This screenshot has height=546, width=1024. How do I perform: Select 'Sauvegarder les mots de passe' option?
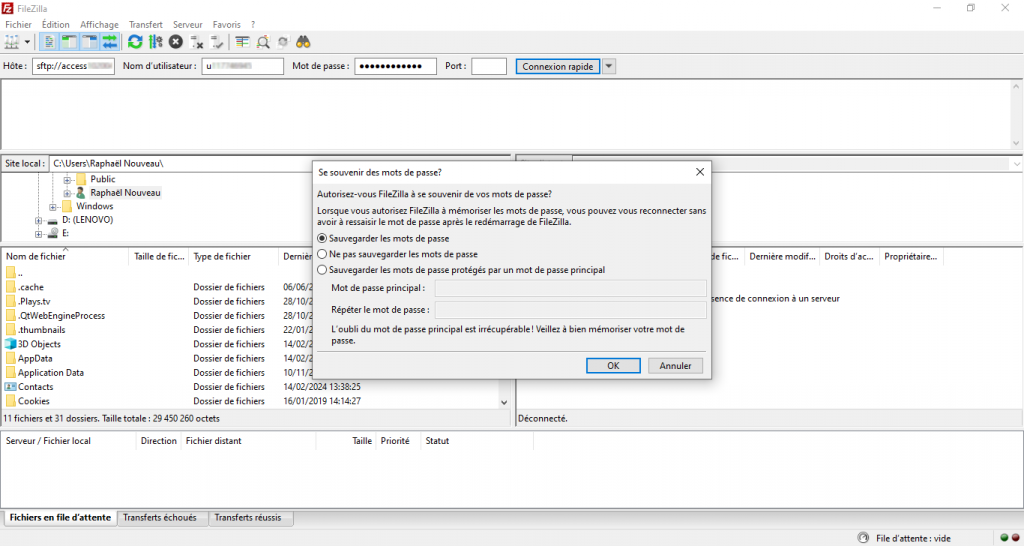click(x=322, y=239)
